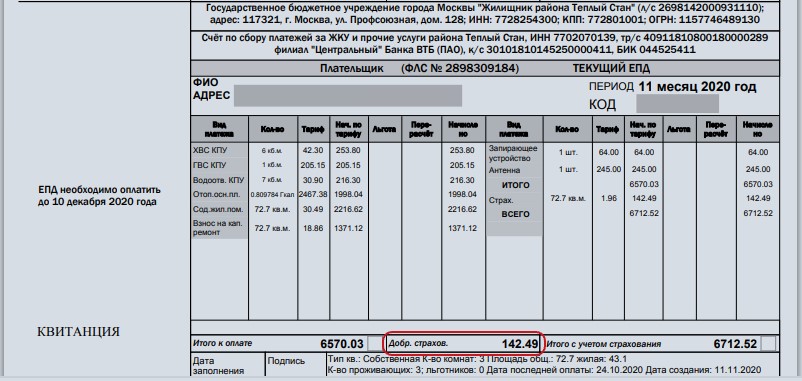This screenshot has width=802, height=381.
Task: Click the ИТОГО row label
Action: tap(515, 185)
